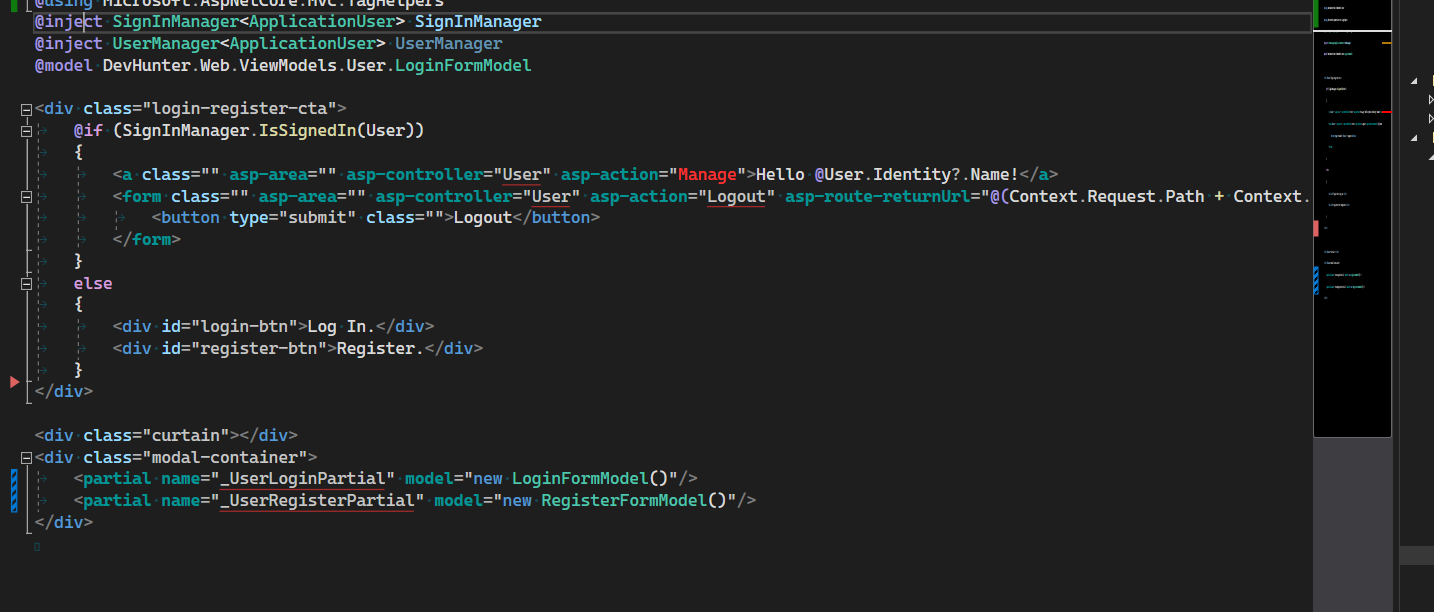Click the else keyword

pyautogui.click(x=93, y=284)
